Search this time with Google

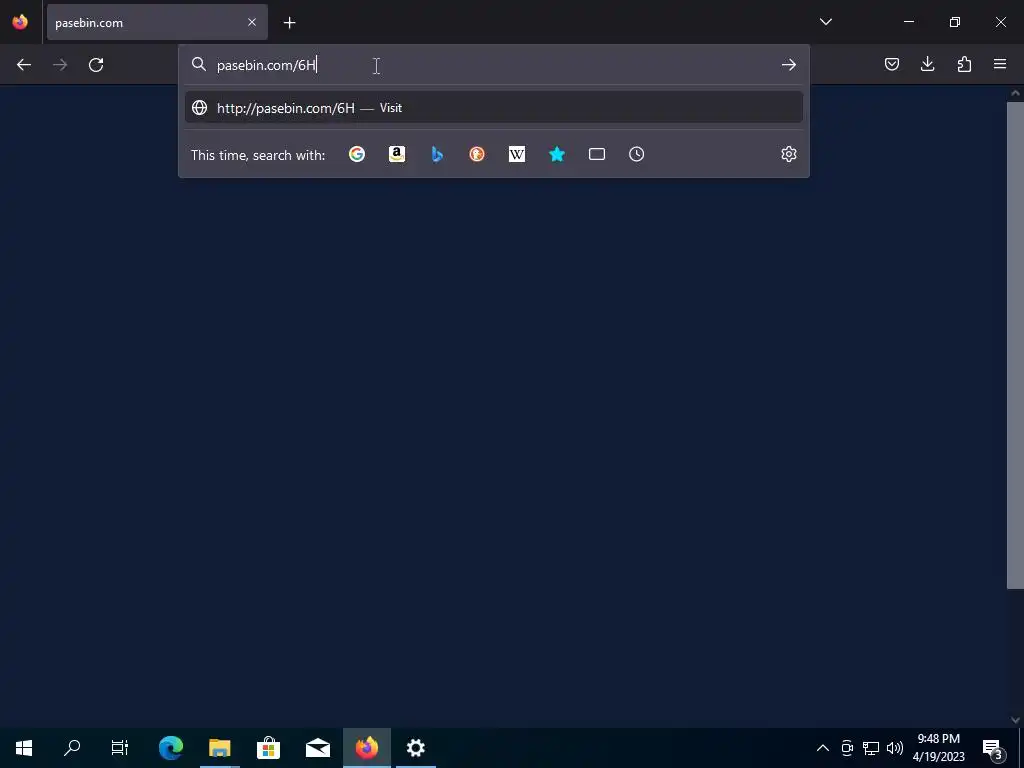(357, 154)
